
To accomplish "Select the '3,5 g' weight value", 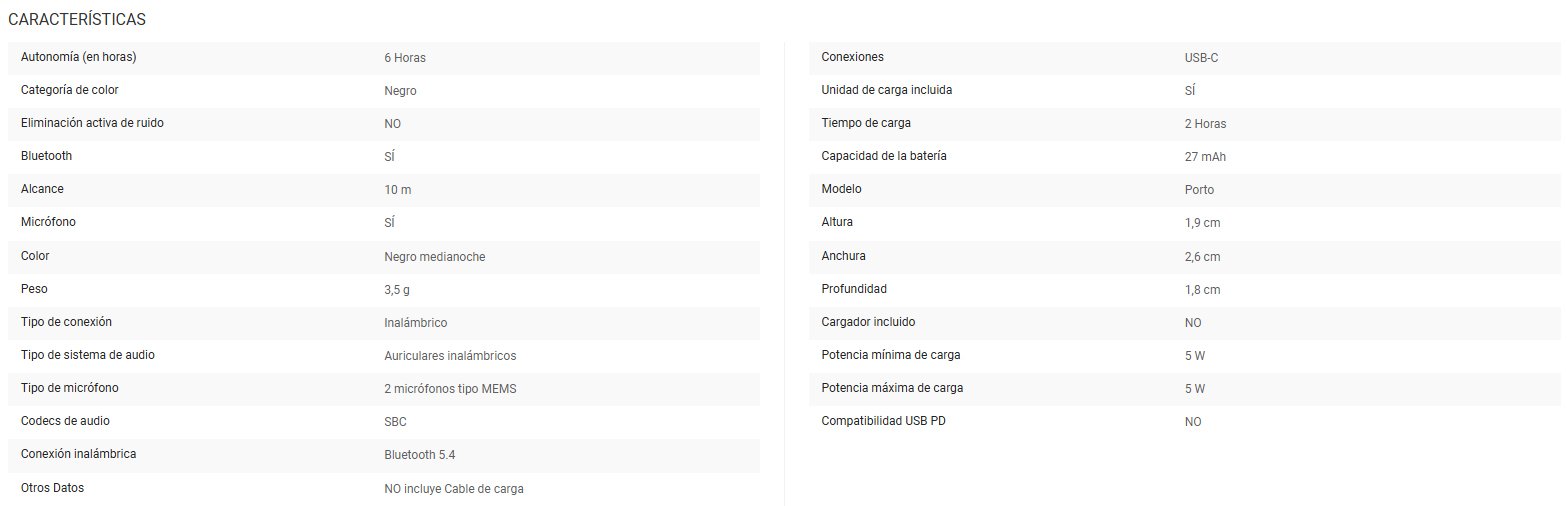I will (x=398, y=290).
